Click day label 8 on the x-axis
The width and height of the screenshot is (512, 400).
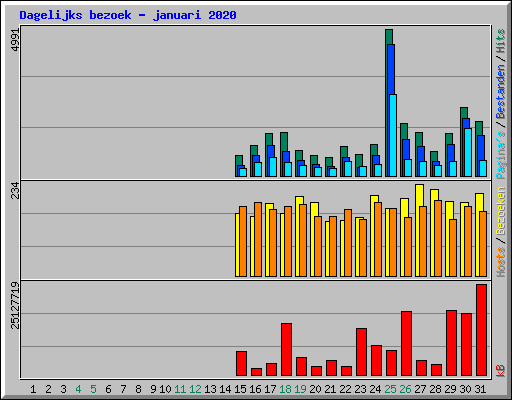[x=138, y=389]
